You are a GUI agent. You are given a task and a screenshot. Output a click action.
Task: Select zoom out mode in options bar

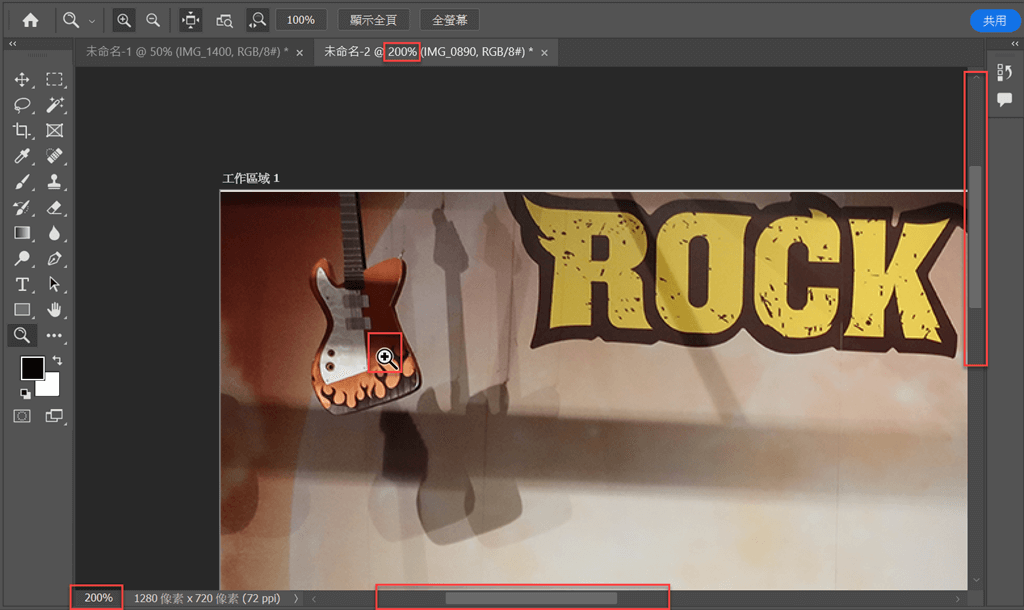pos(153,20)
